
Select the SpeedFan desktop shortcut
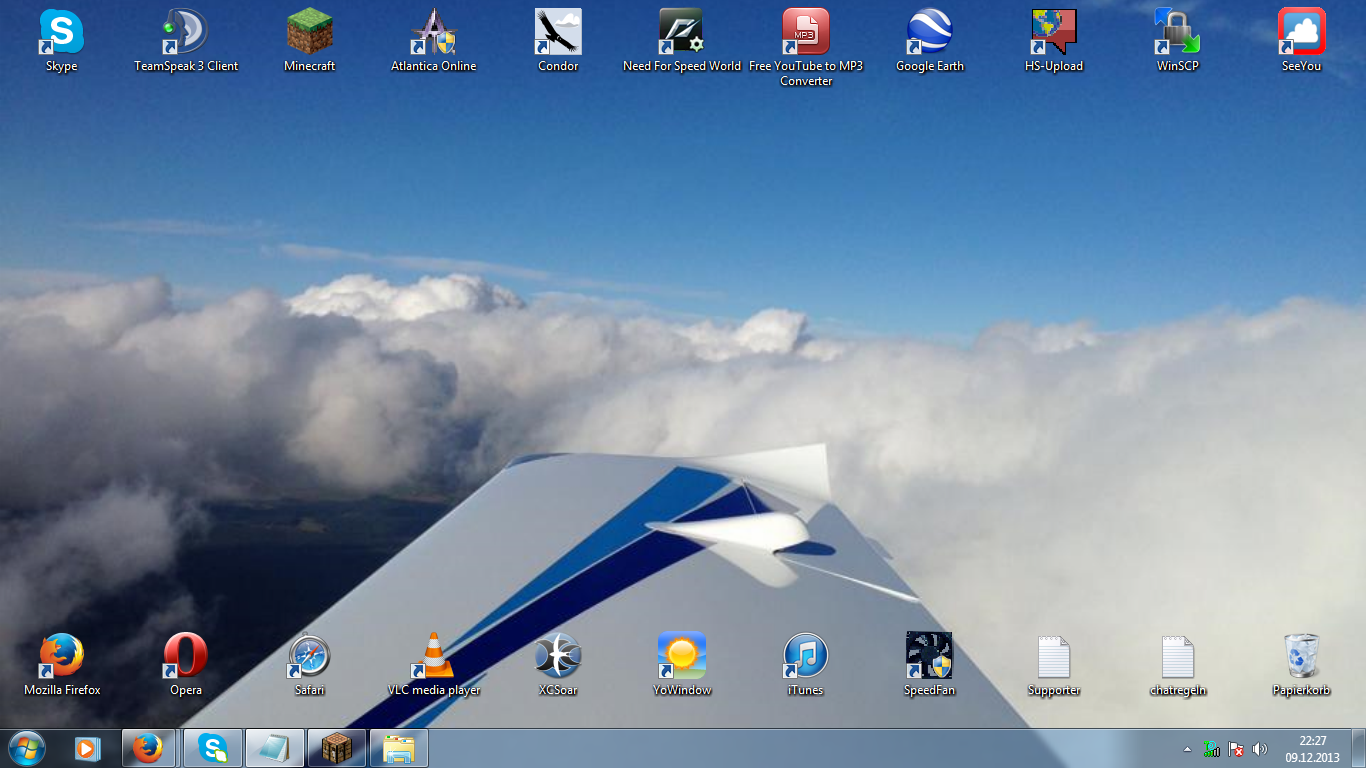tap(929, 656)
